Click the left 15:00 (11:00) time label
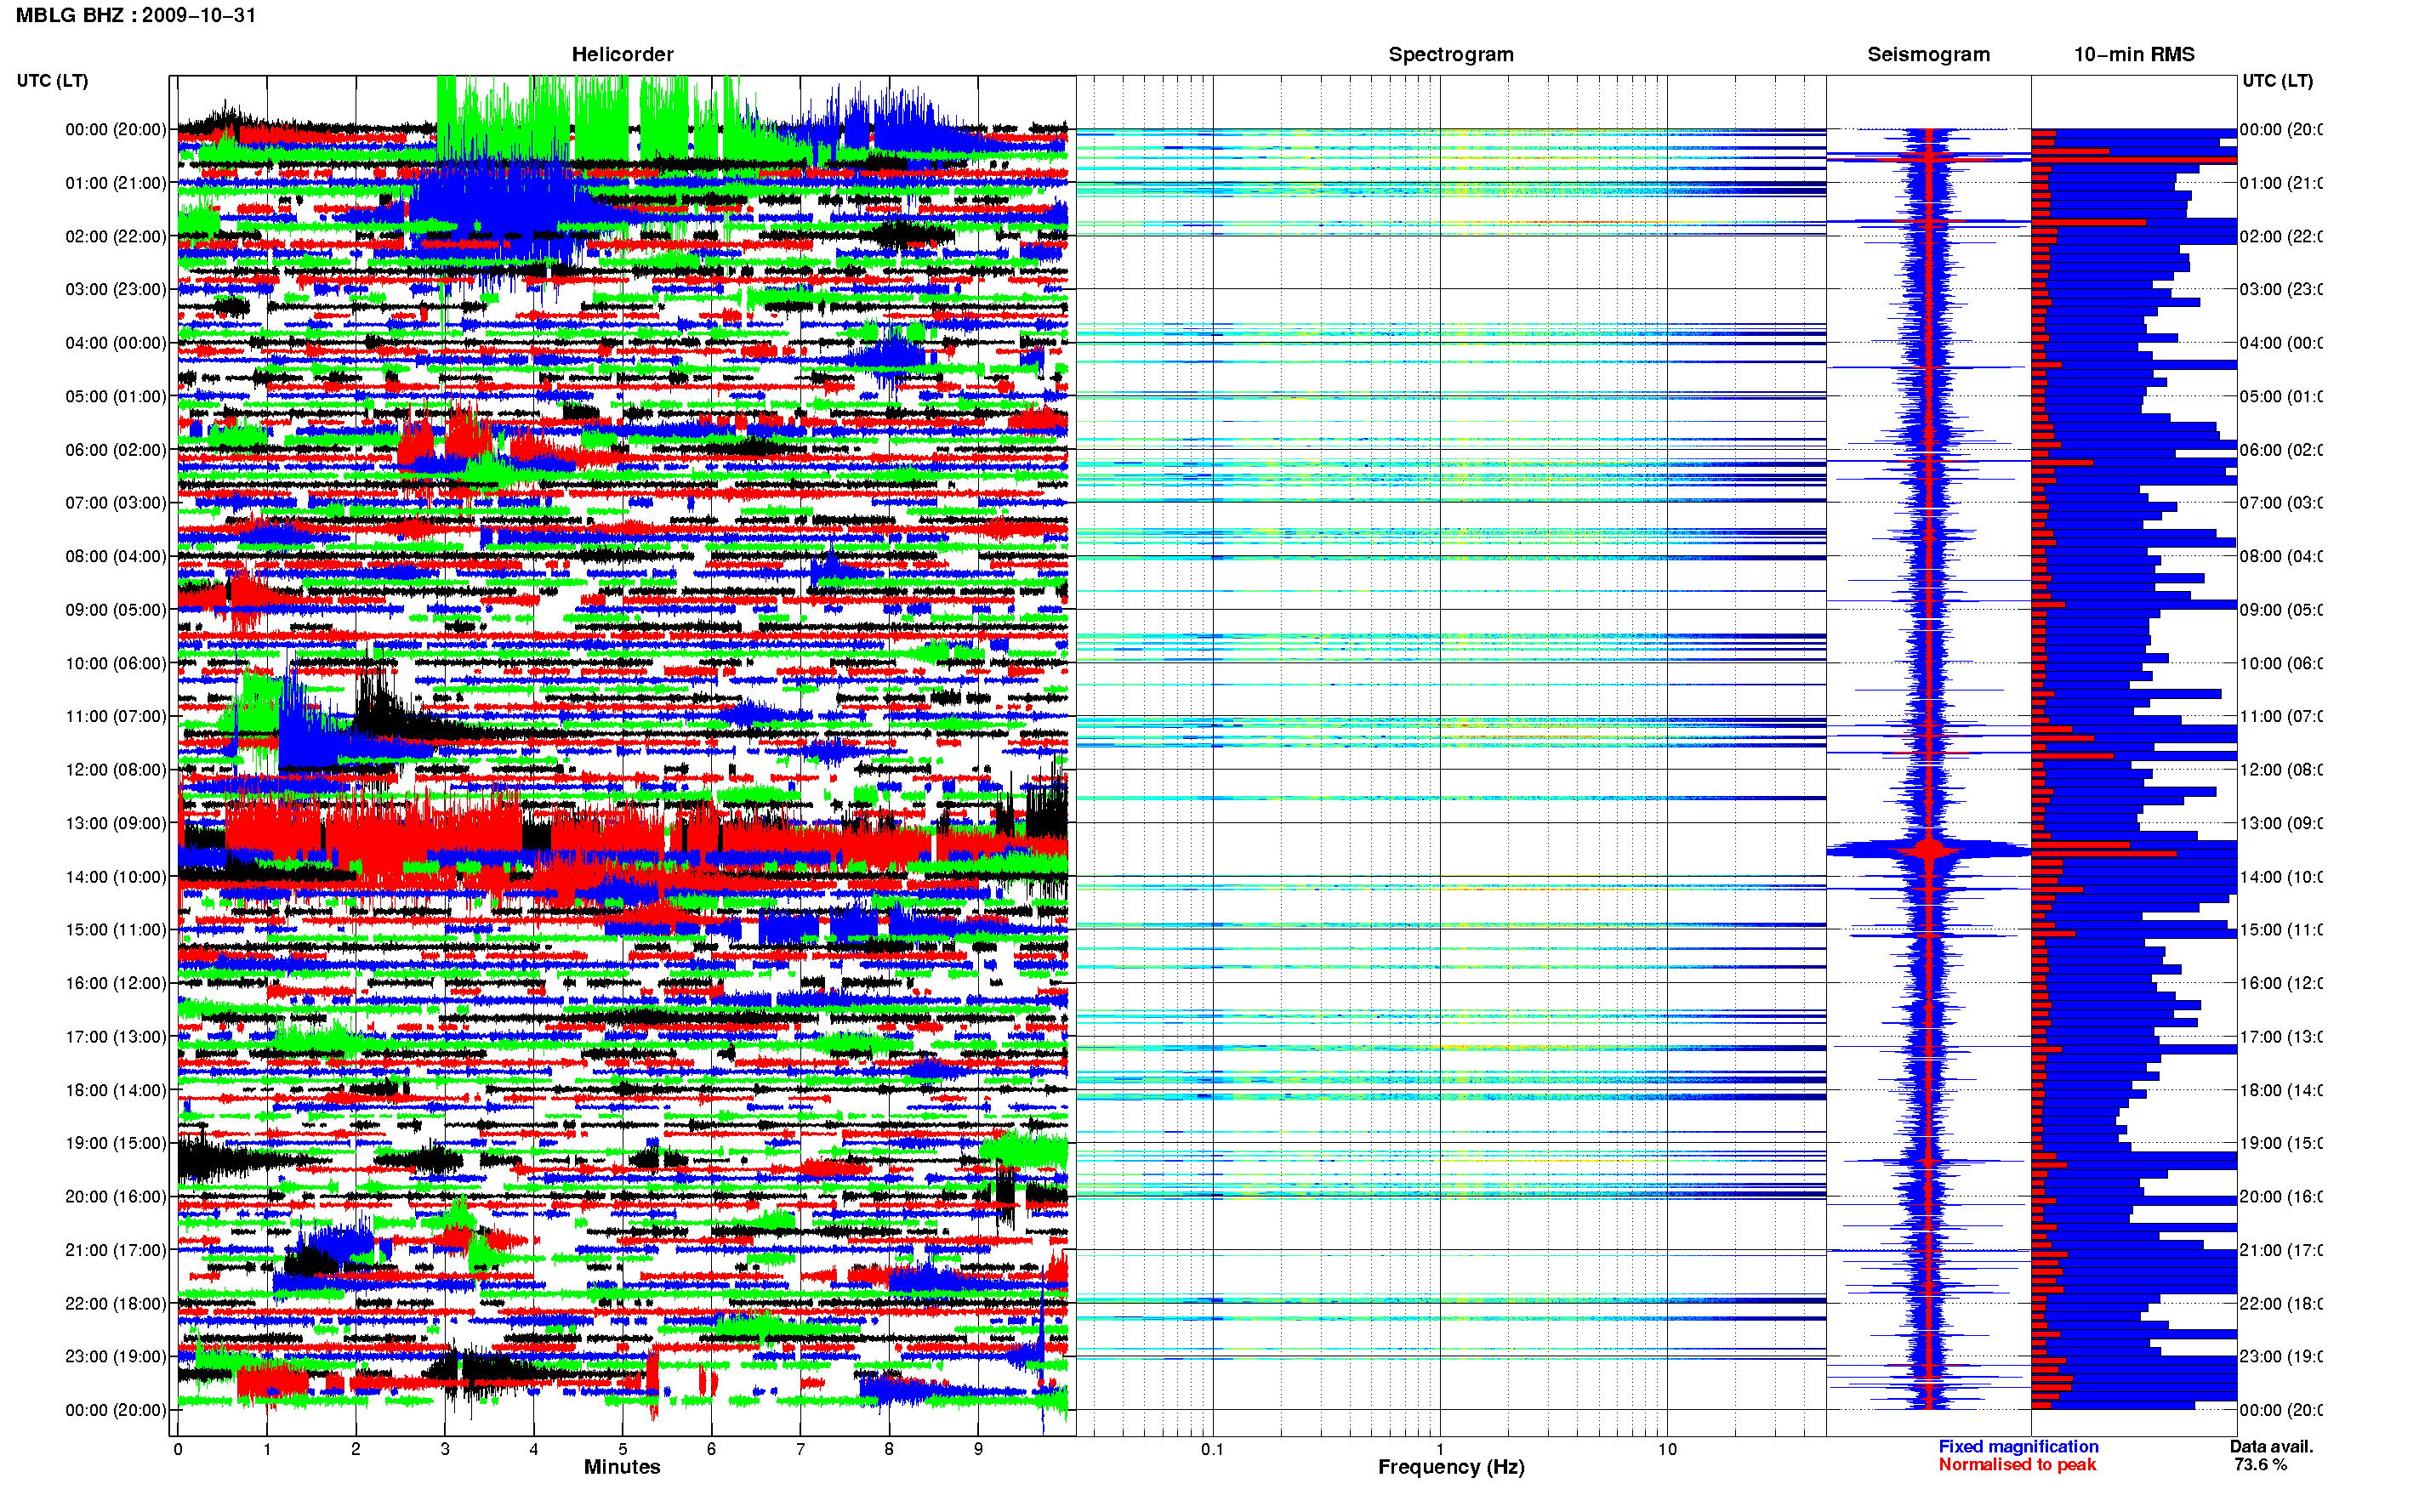The width and height of the screenshot is (2419, 1512). [x=116, y=930]
